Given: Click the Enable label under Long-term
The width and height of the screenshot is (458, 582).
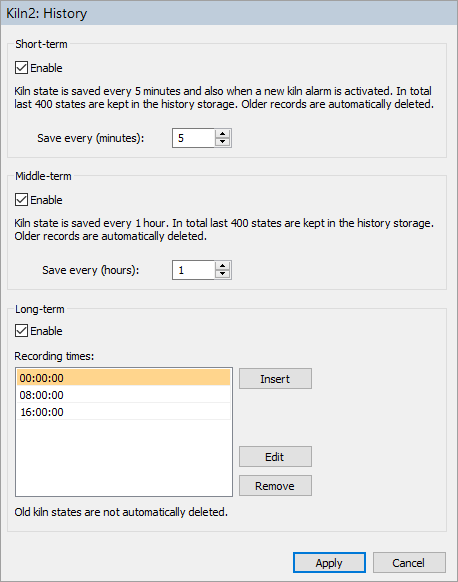Looking at the screenshot, I should [46, 331].
